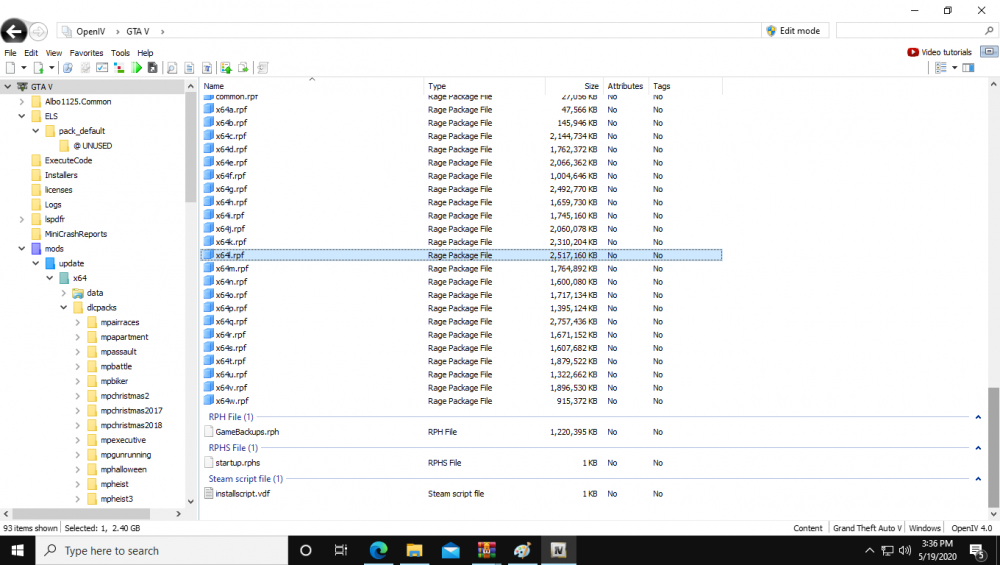Open WinRAR from the taskbar
Viewport: 1000px width, 565px height.
coord(486,551)
